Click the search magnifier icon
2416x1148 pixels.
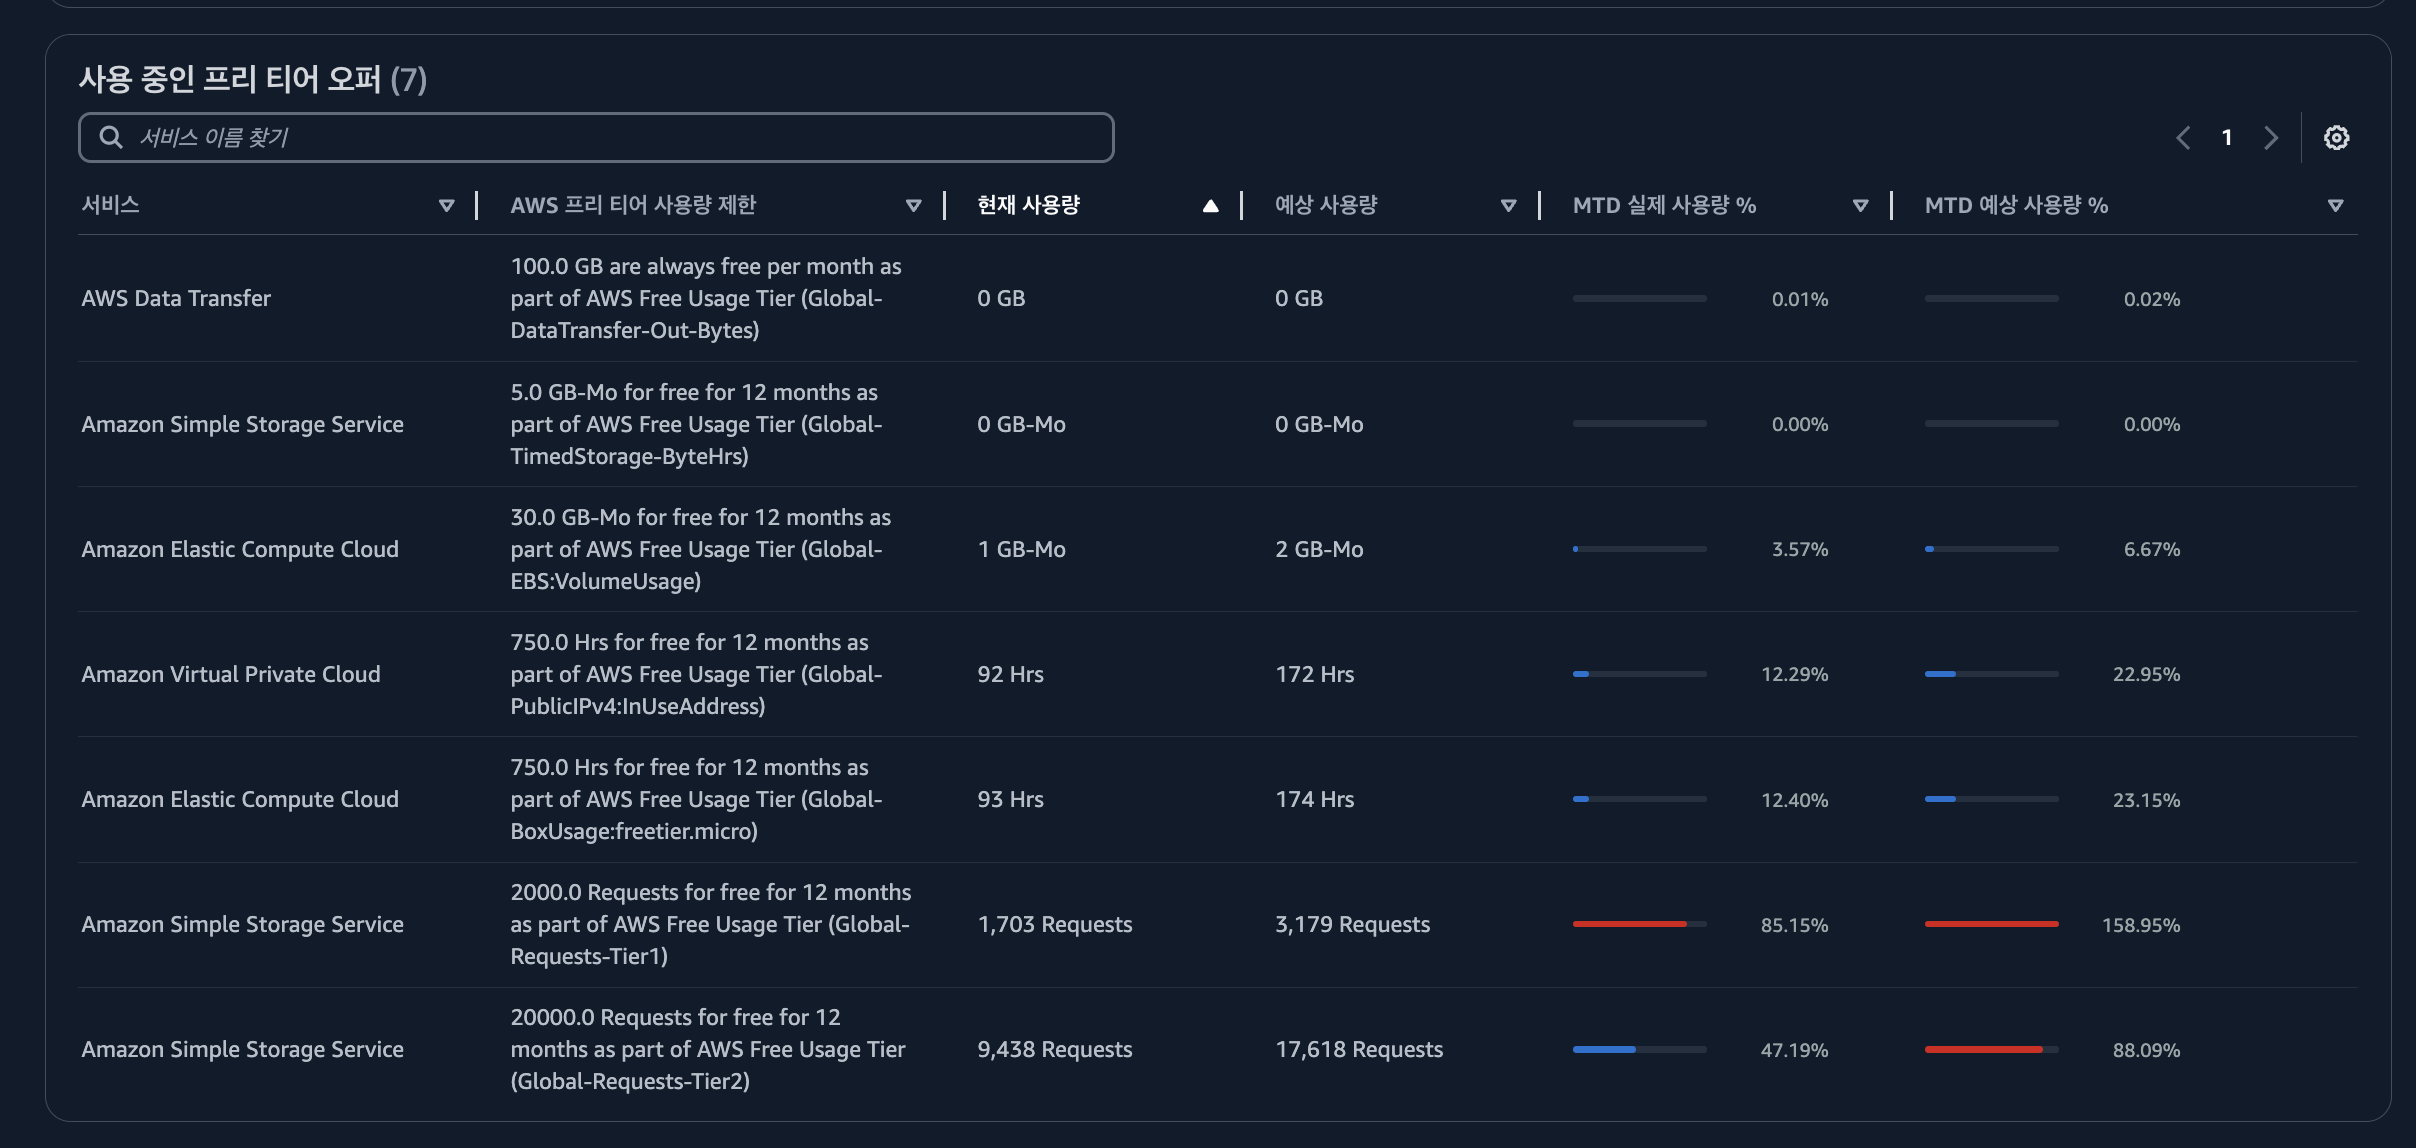point(111,137)
